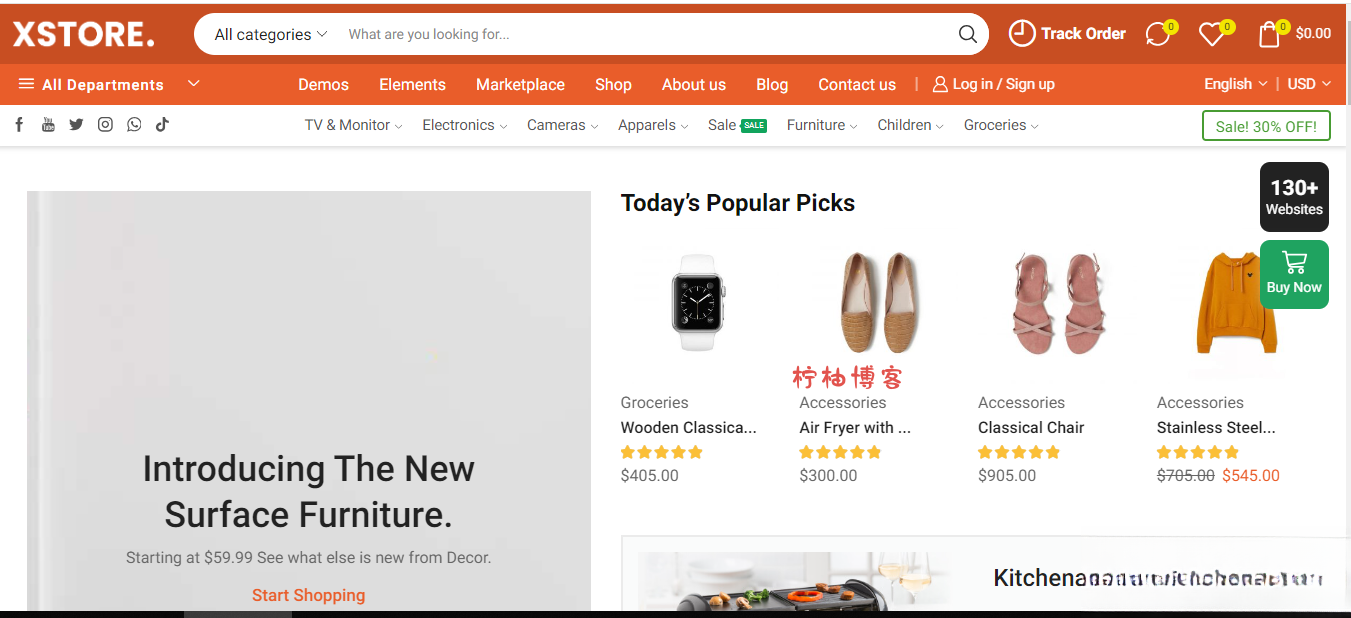The width and height of the screenshot is (1351, 618).
Task: Click the Classical Chair star rating
Action: click(1018, 451)
